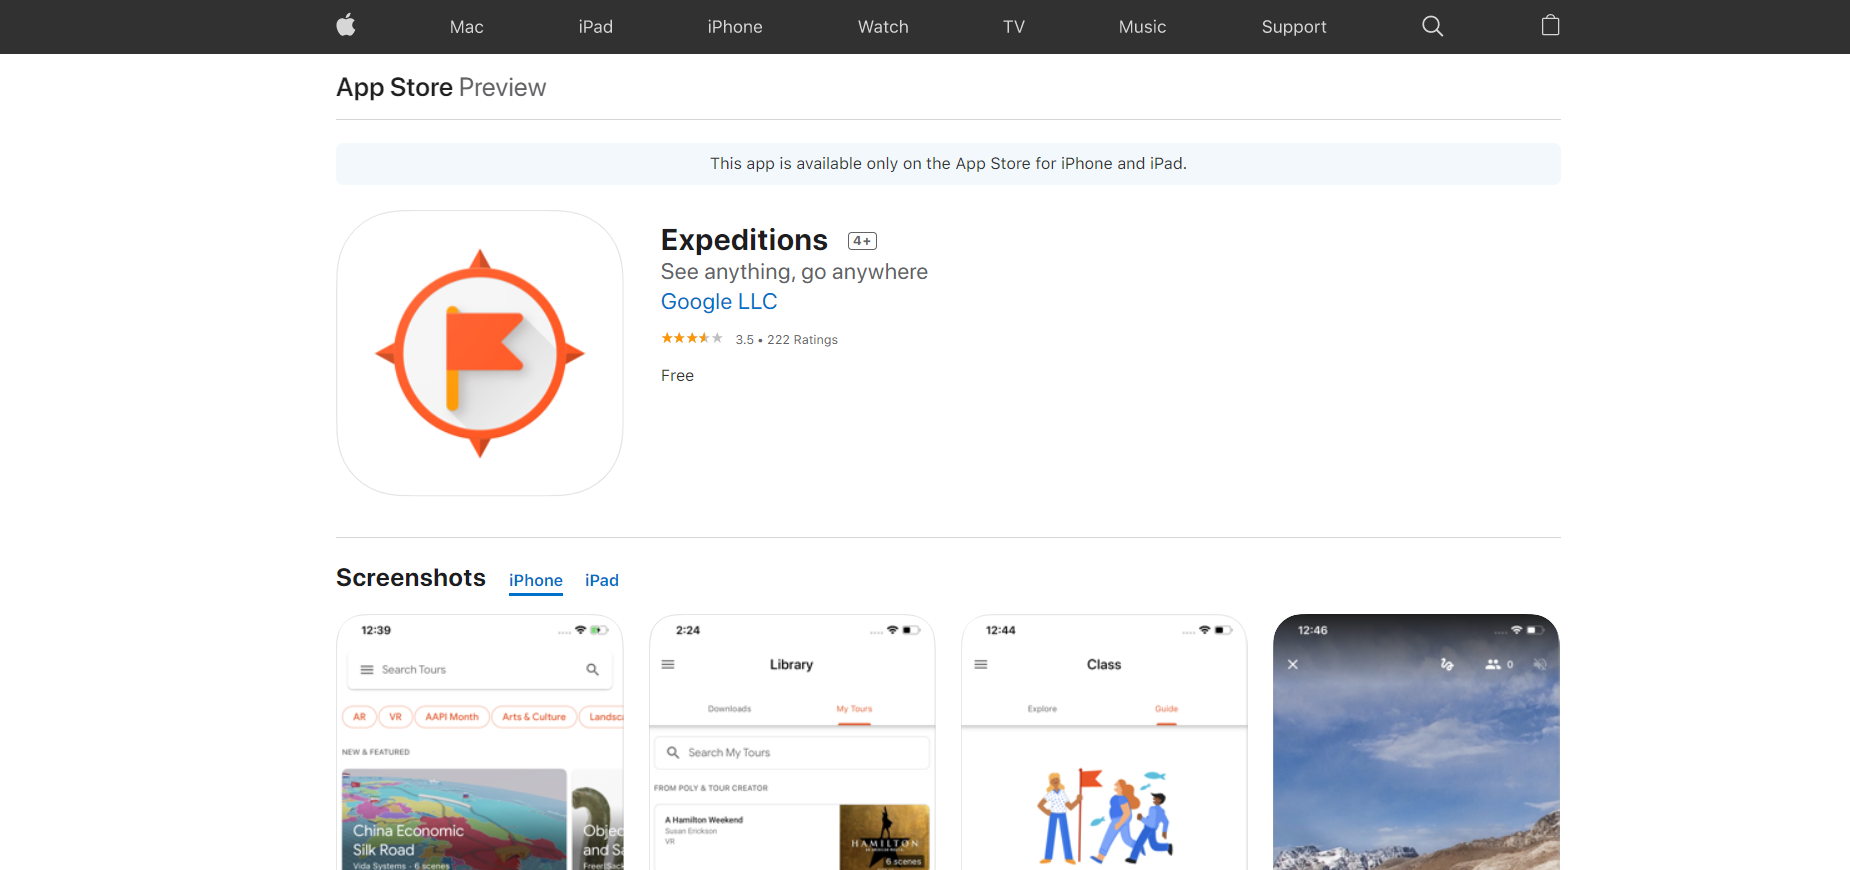This screenshot has height=870, width=1850.
Task: Click the AR chip in the first screenshot
Action: [359, 717]
